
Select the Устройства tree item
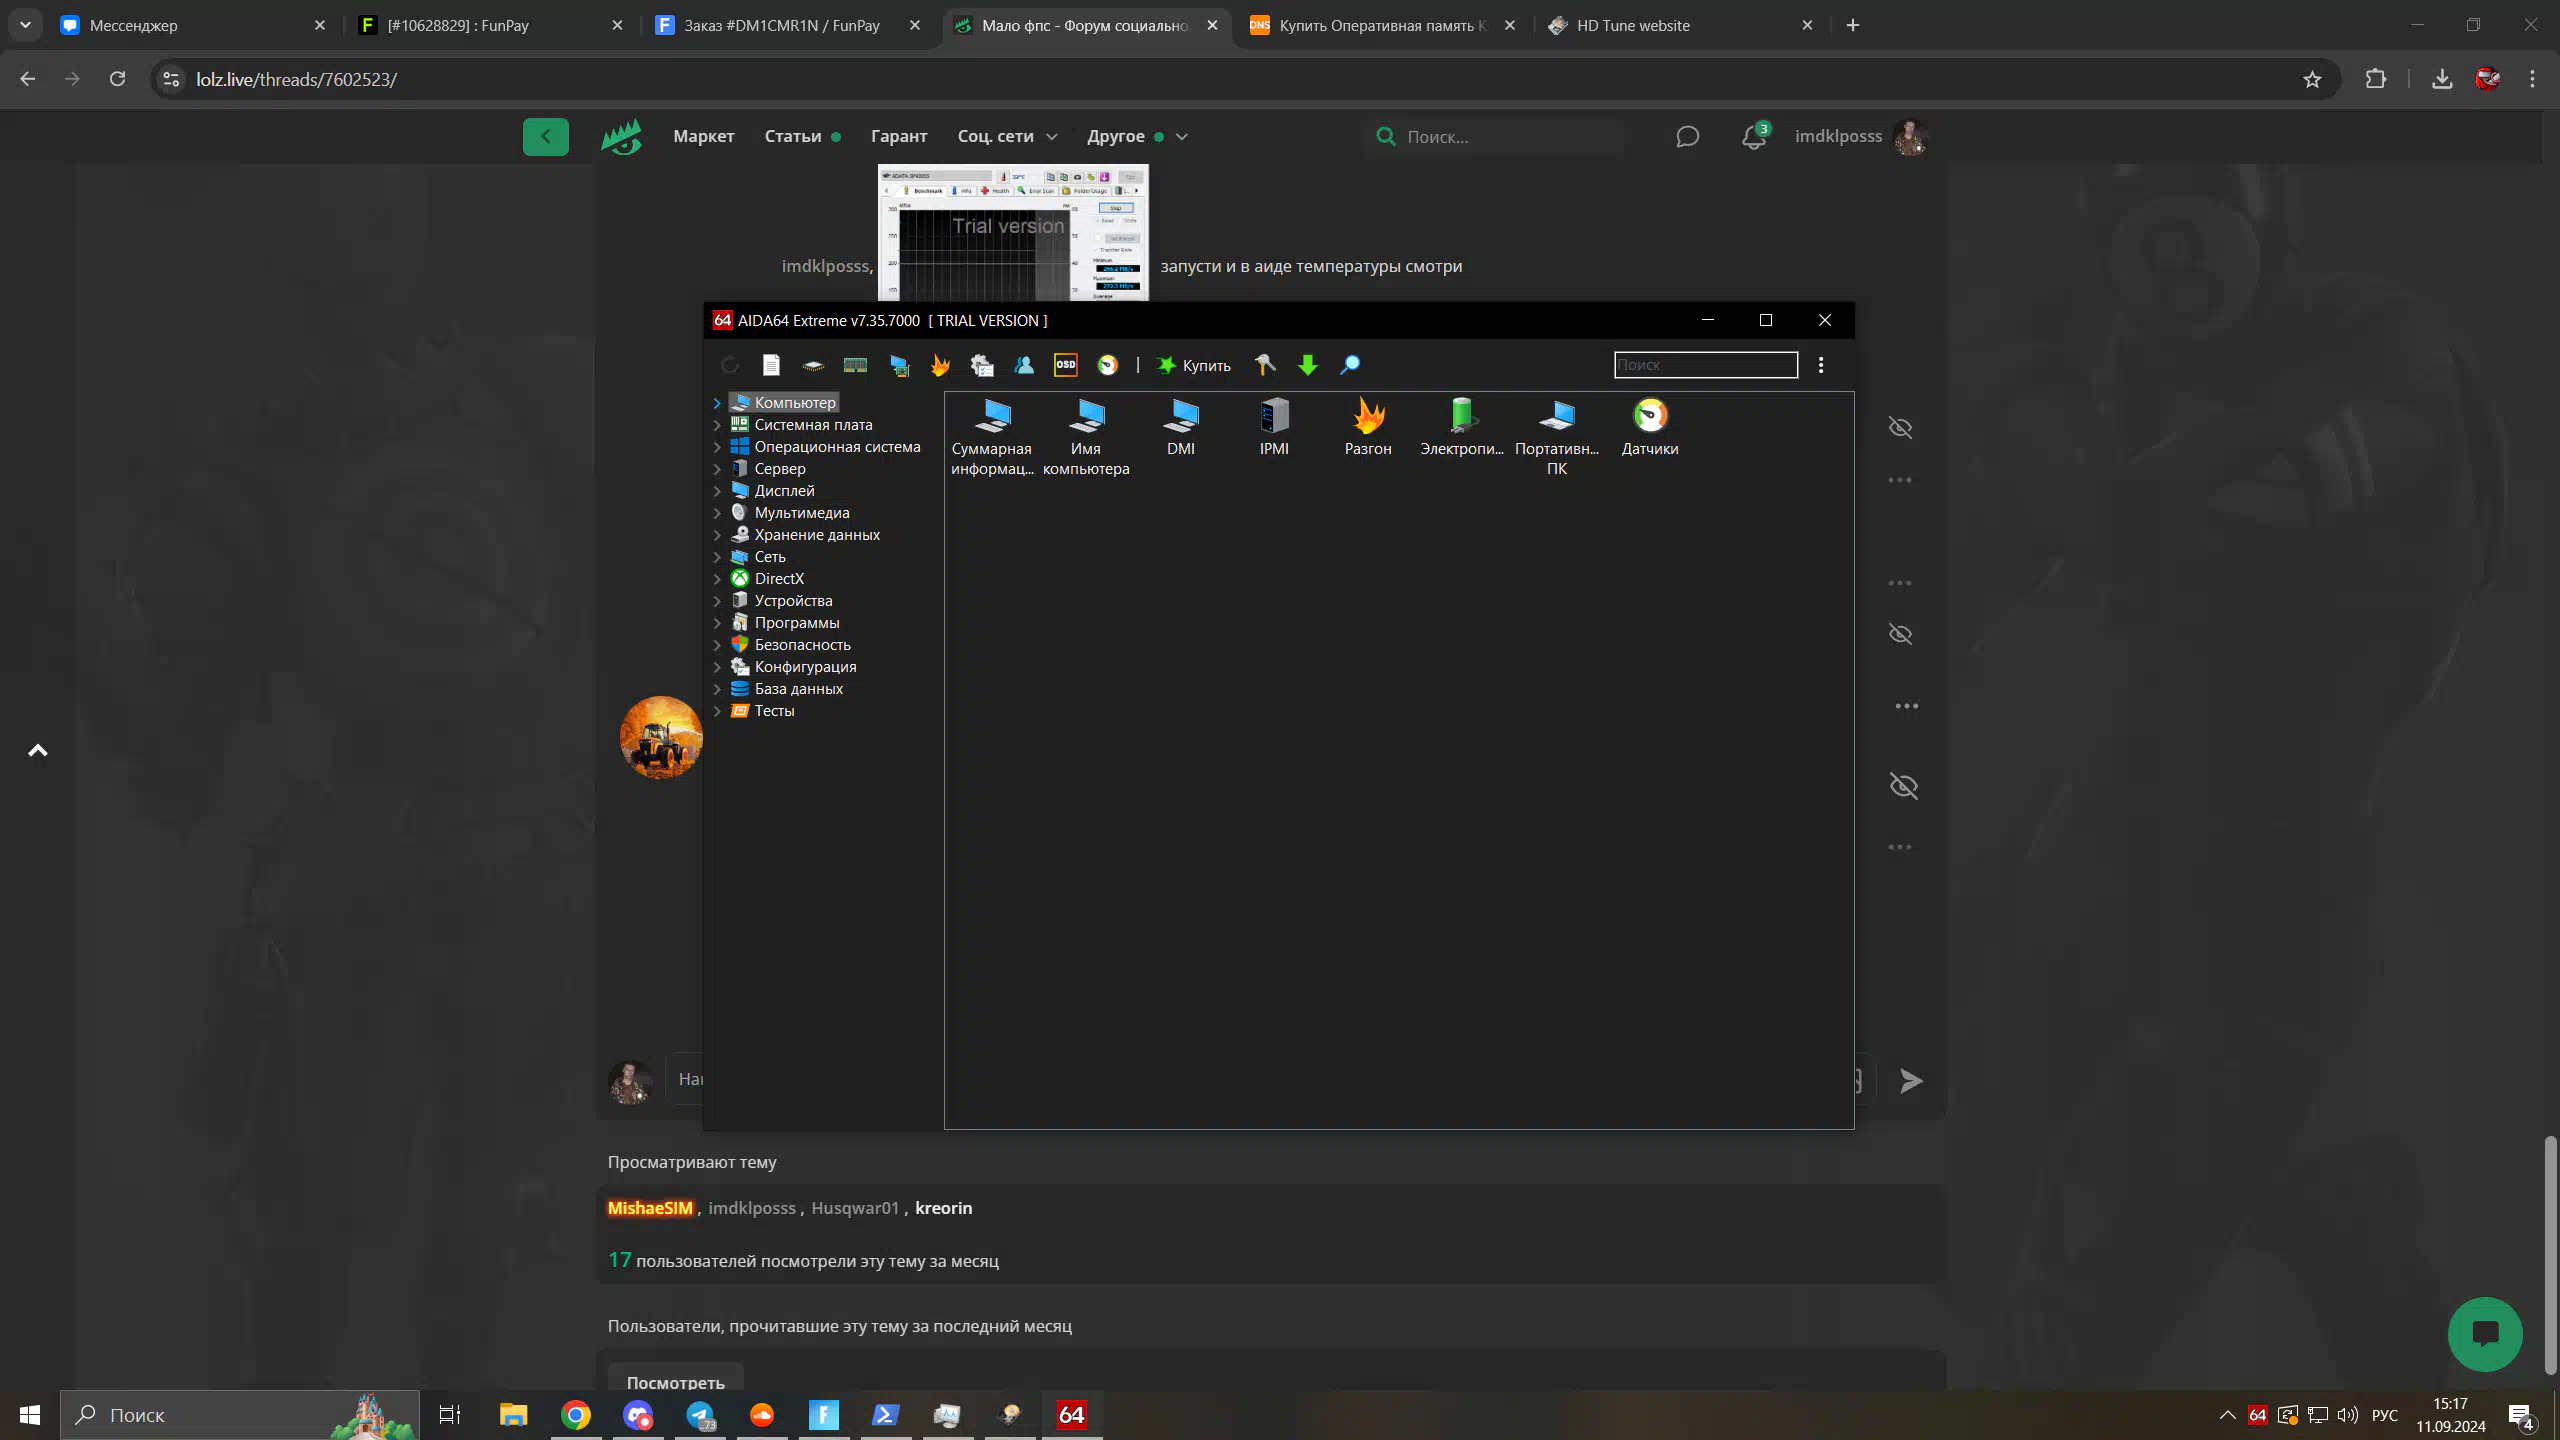click(792, 601)
